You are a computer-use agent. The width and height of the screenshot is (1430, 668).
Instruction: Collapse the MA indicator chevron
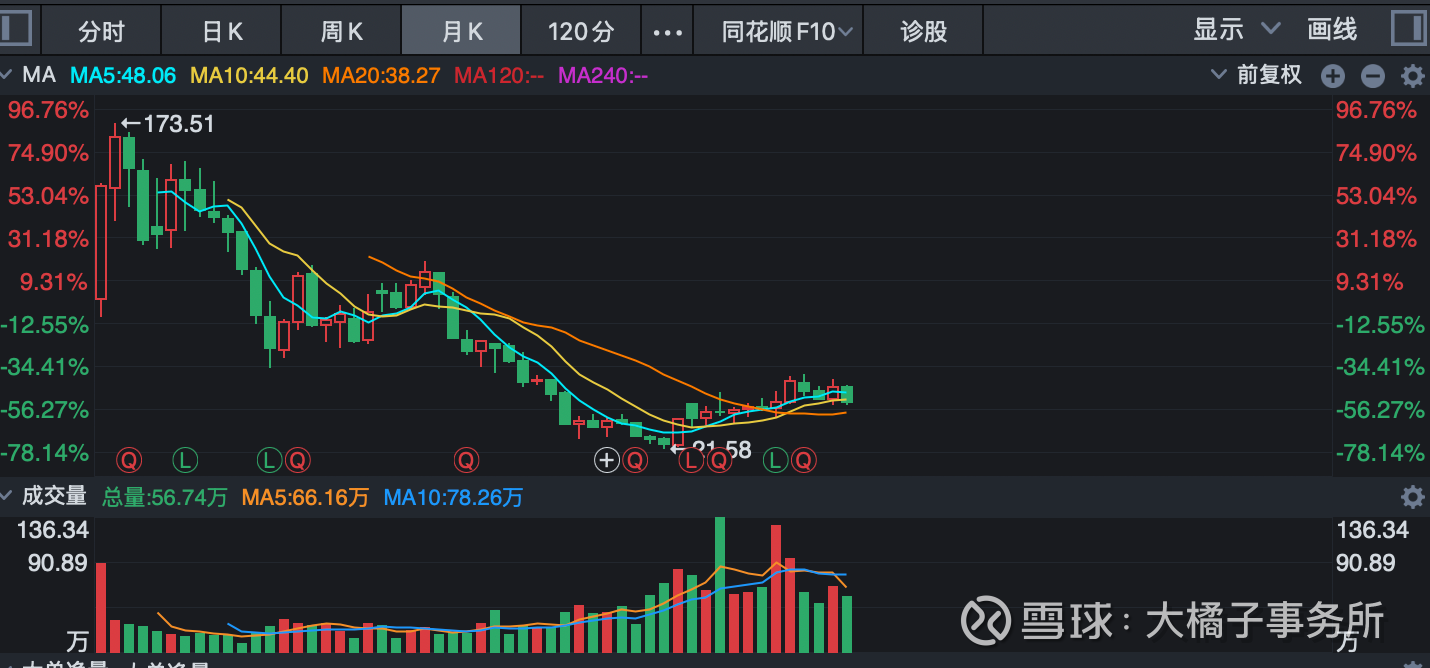[10, 75]
